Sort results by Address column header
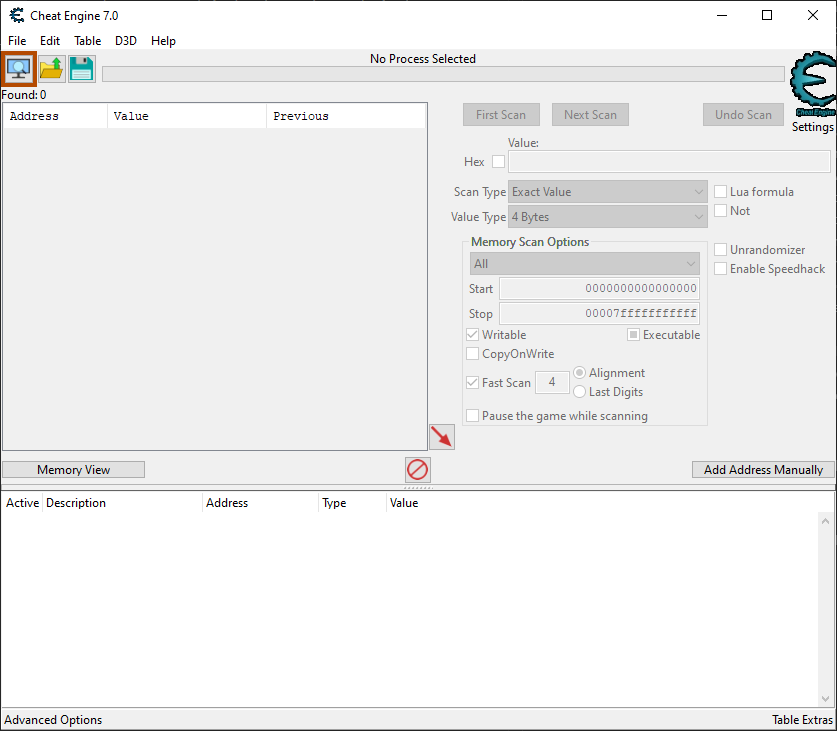The width and height of the screenshot is (837, 731). coord(55,116)
